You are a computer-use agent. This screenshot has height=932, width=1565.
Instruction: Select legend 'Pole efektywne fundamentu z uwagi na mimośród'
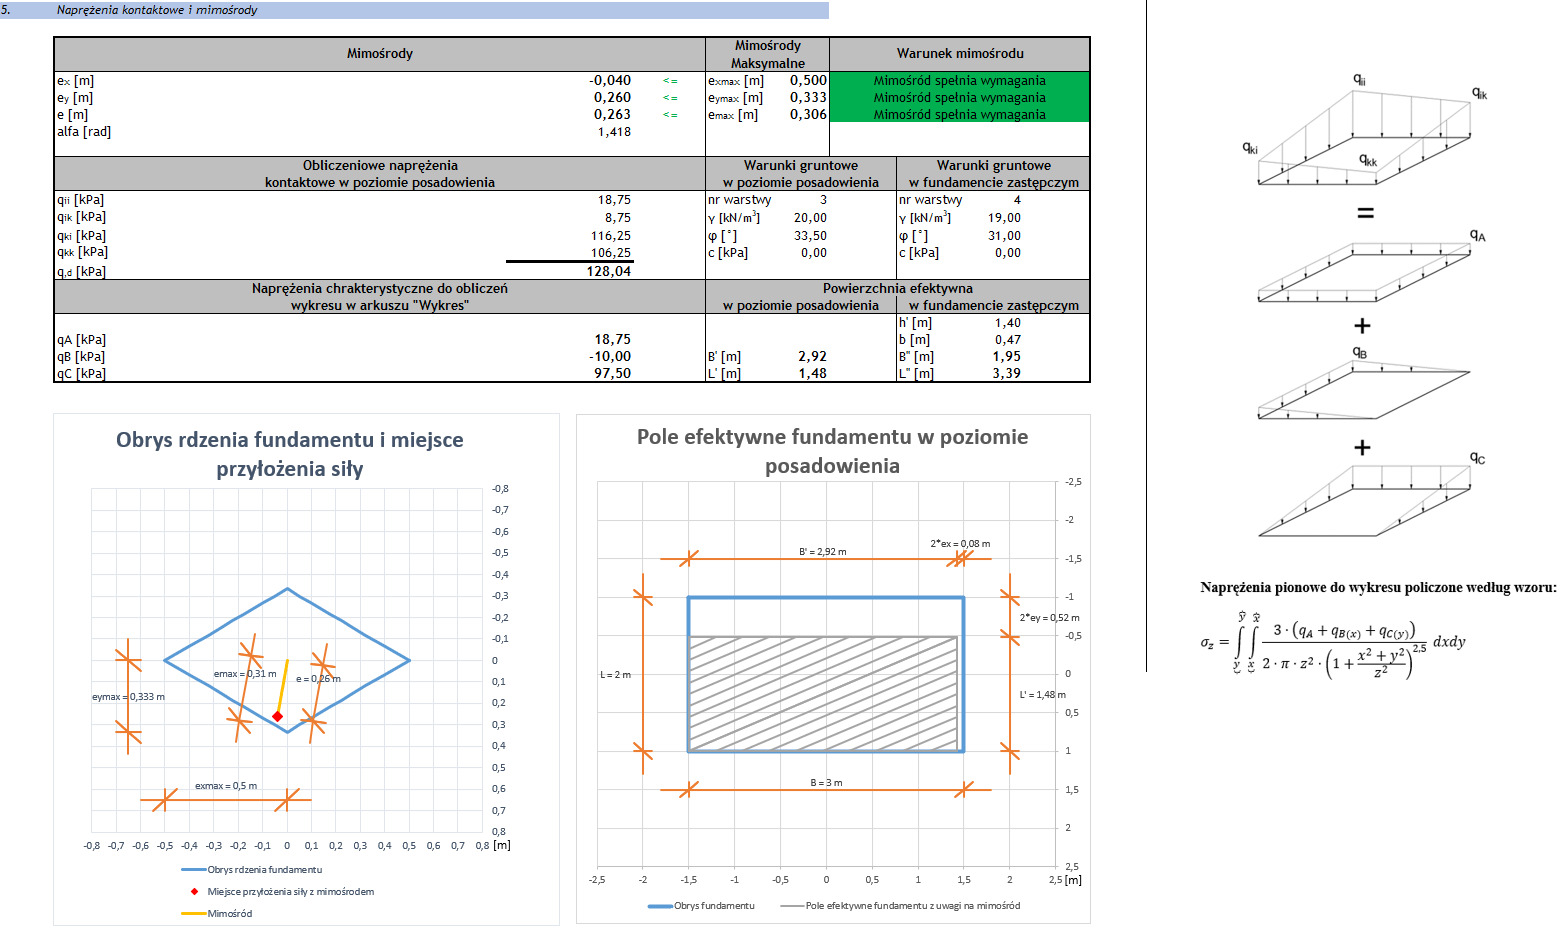(x=911, y=906)
